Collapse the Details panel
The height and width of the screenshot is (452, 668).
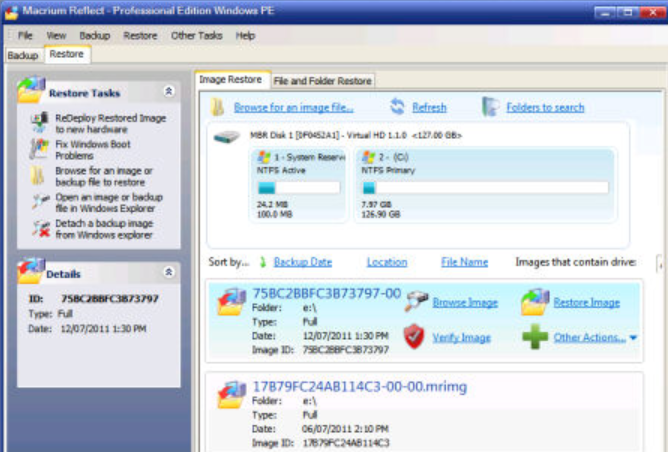tap(169, 272)
